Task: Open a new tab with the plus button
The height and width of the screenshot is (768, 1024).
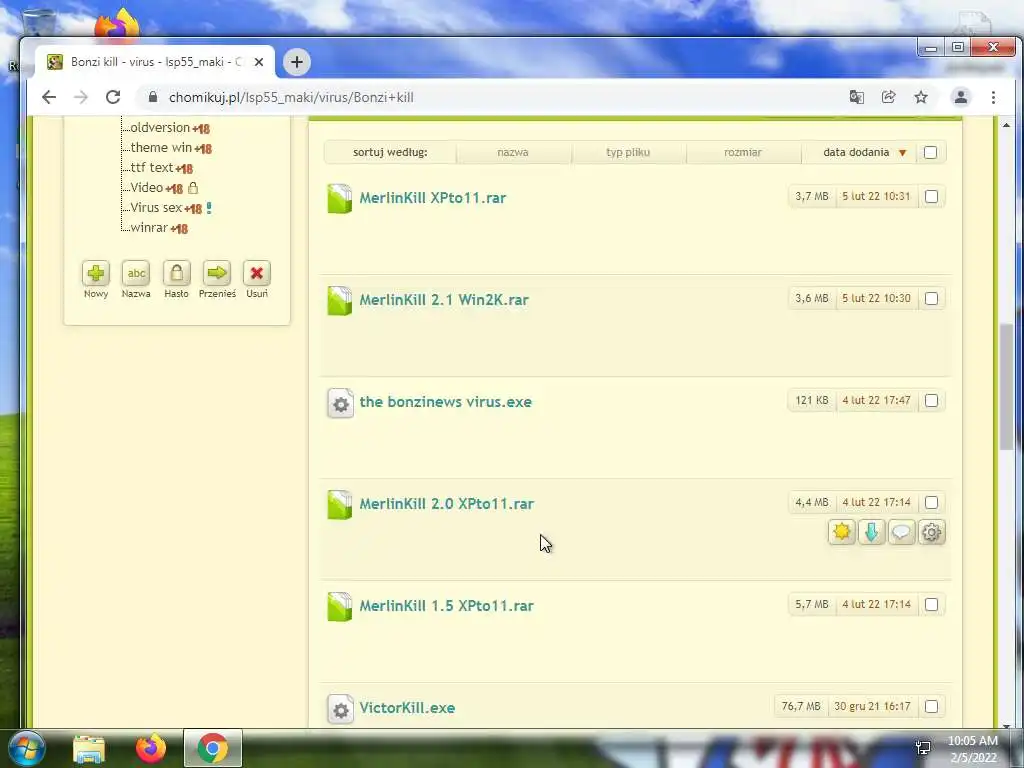Action: (x=296, y=62)
